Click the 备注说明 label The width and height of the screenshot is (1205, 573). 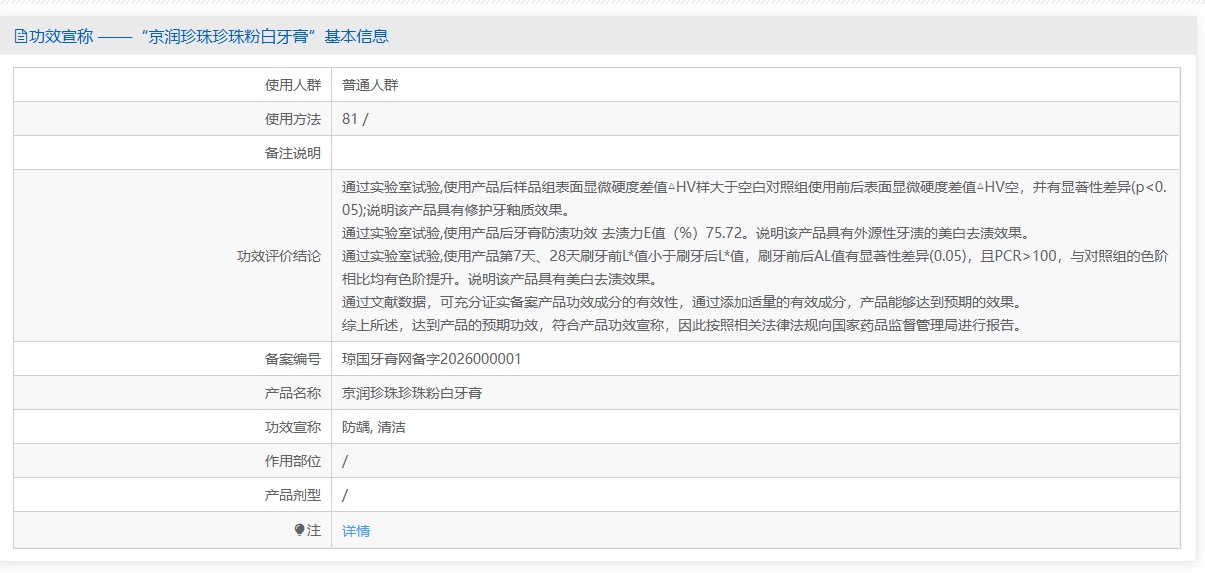click(293, 153)
